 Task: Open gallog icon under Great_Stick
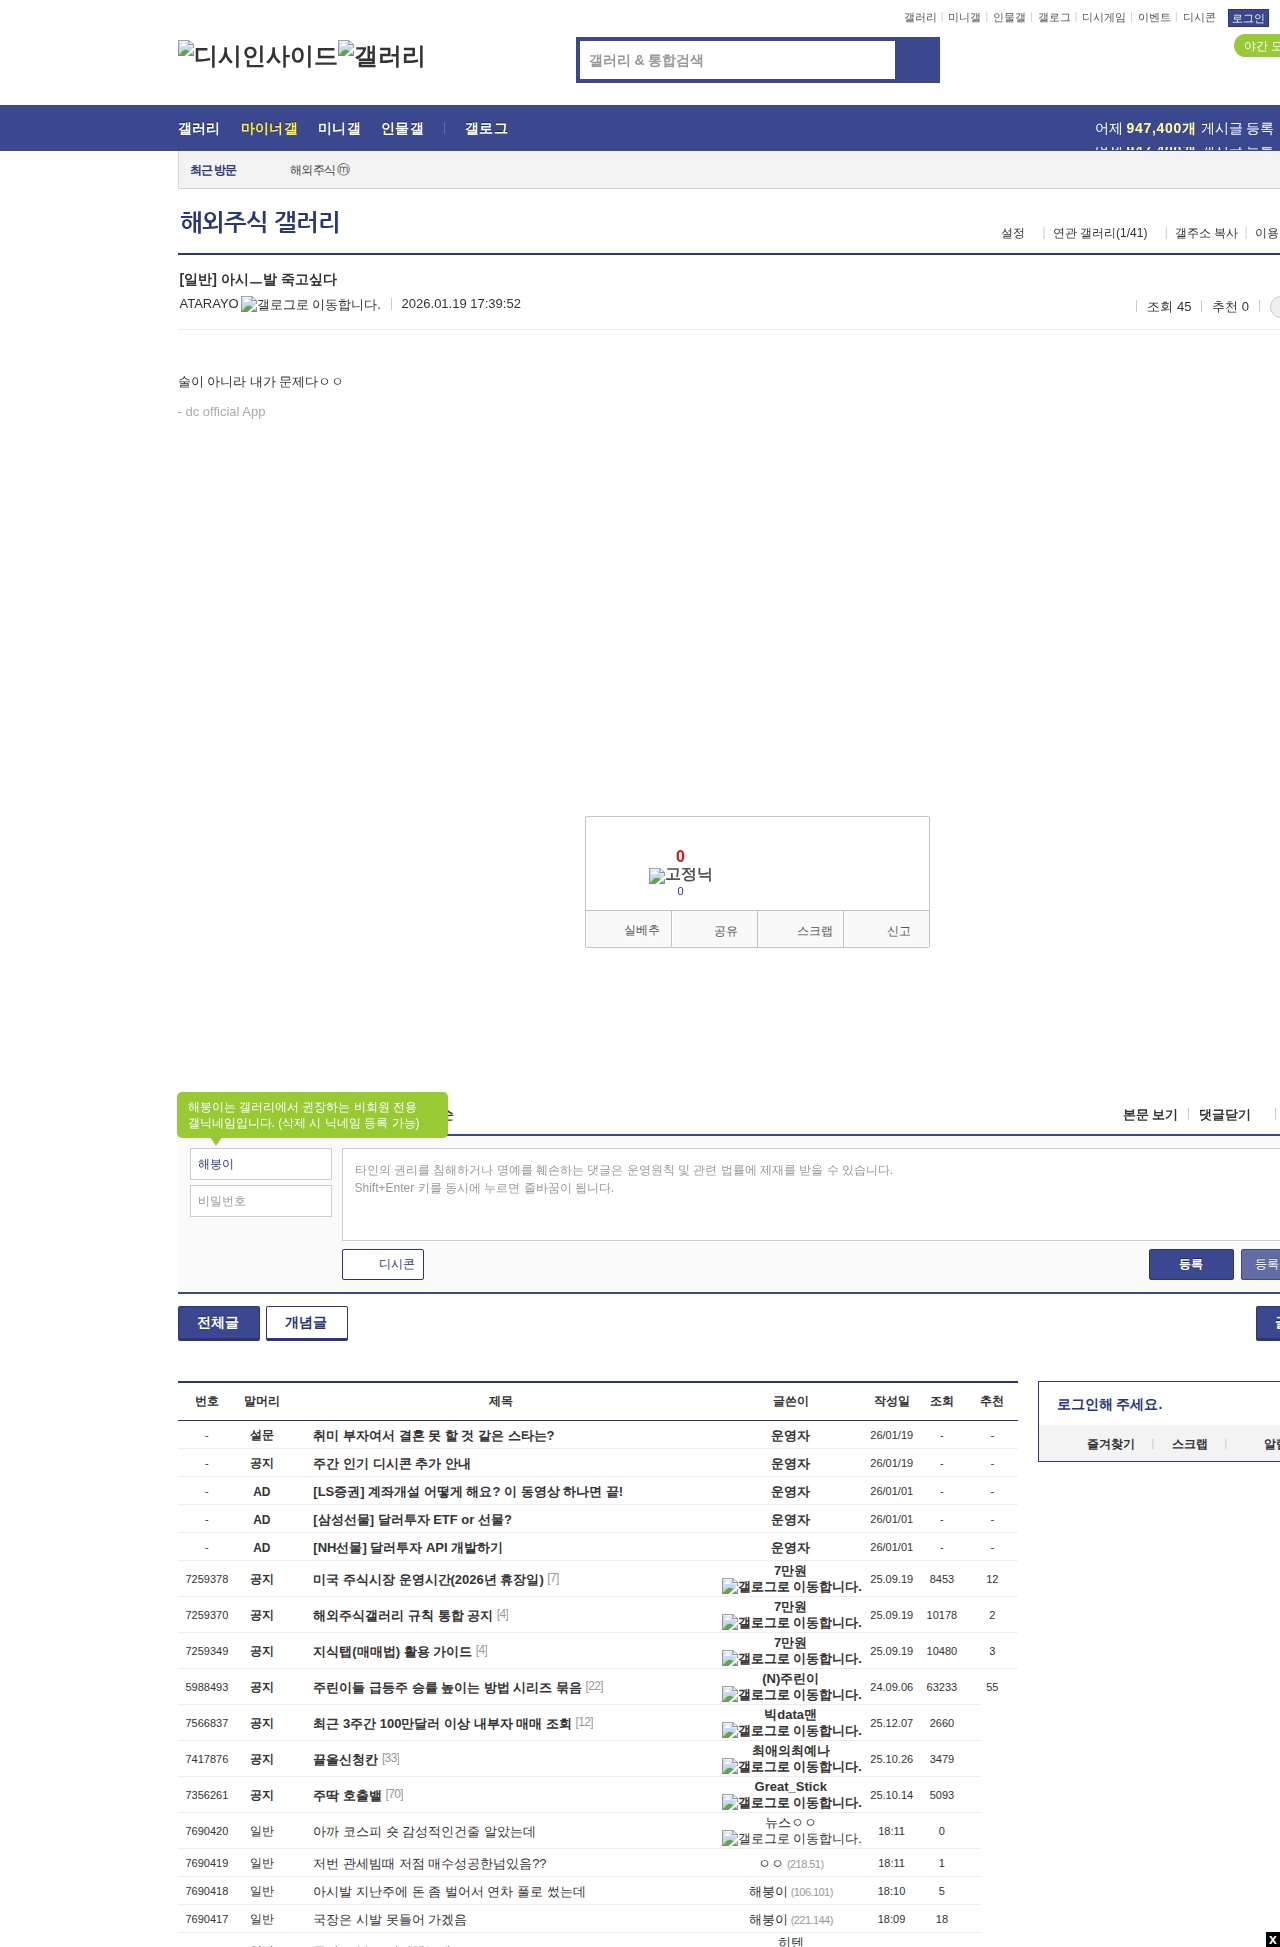(x=791, y=1802)
